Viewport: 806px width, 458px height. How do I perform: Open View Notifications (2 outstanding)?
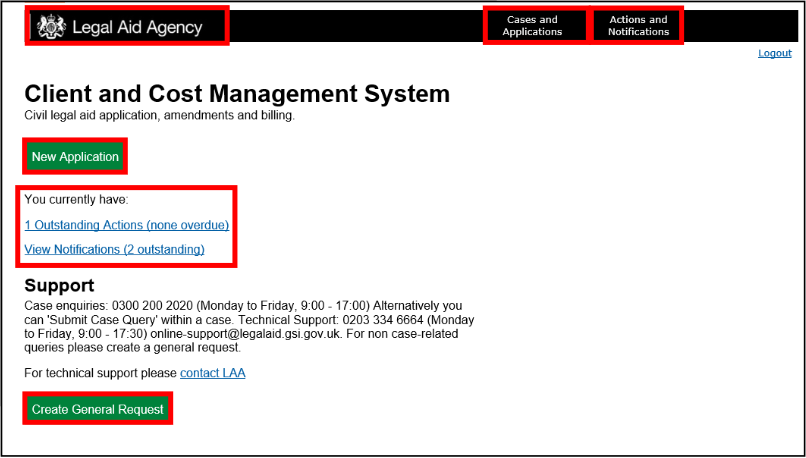tap(114, 249)
